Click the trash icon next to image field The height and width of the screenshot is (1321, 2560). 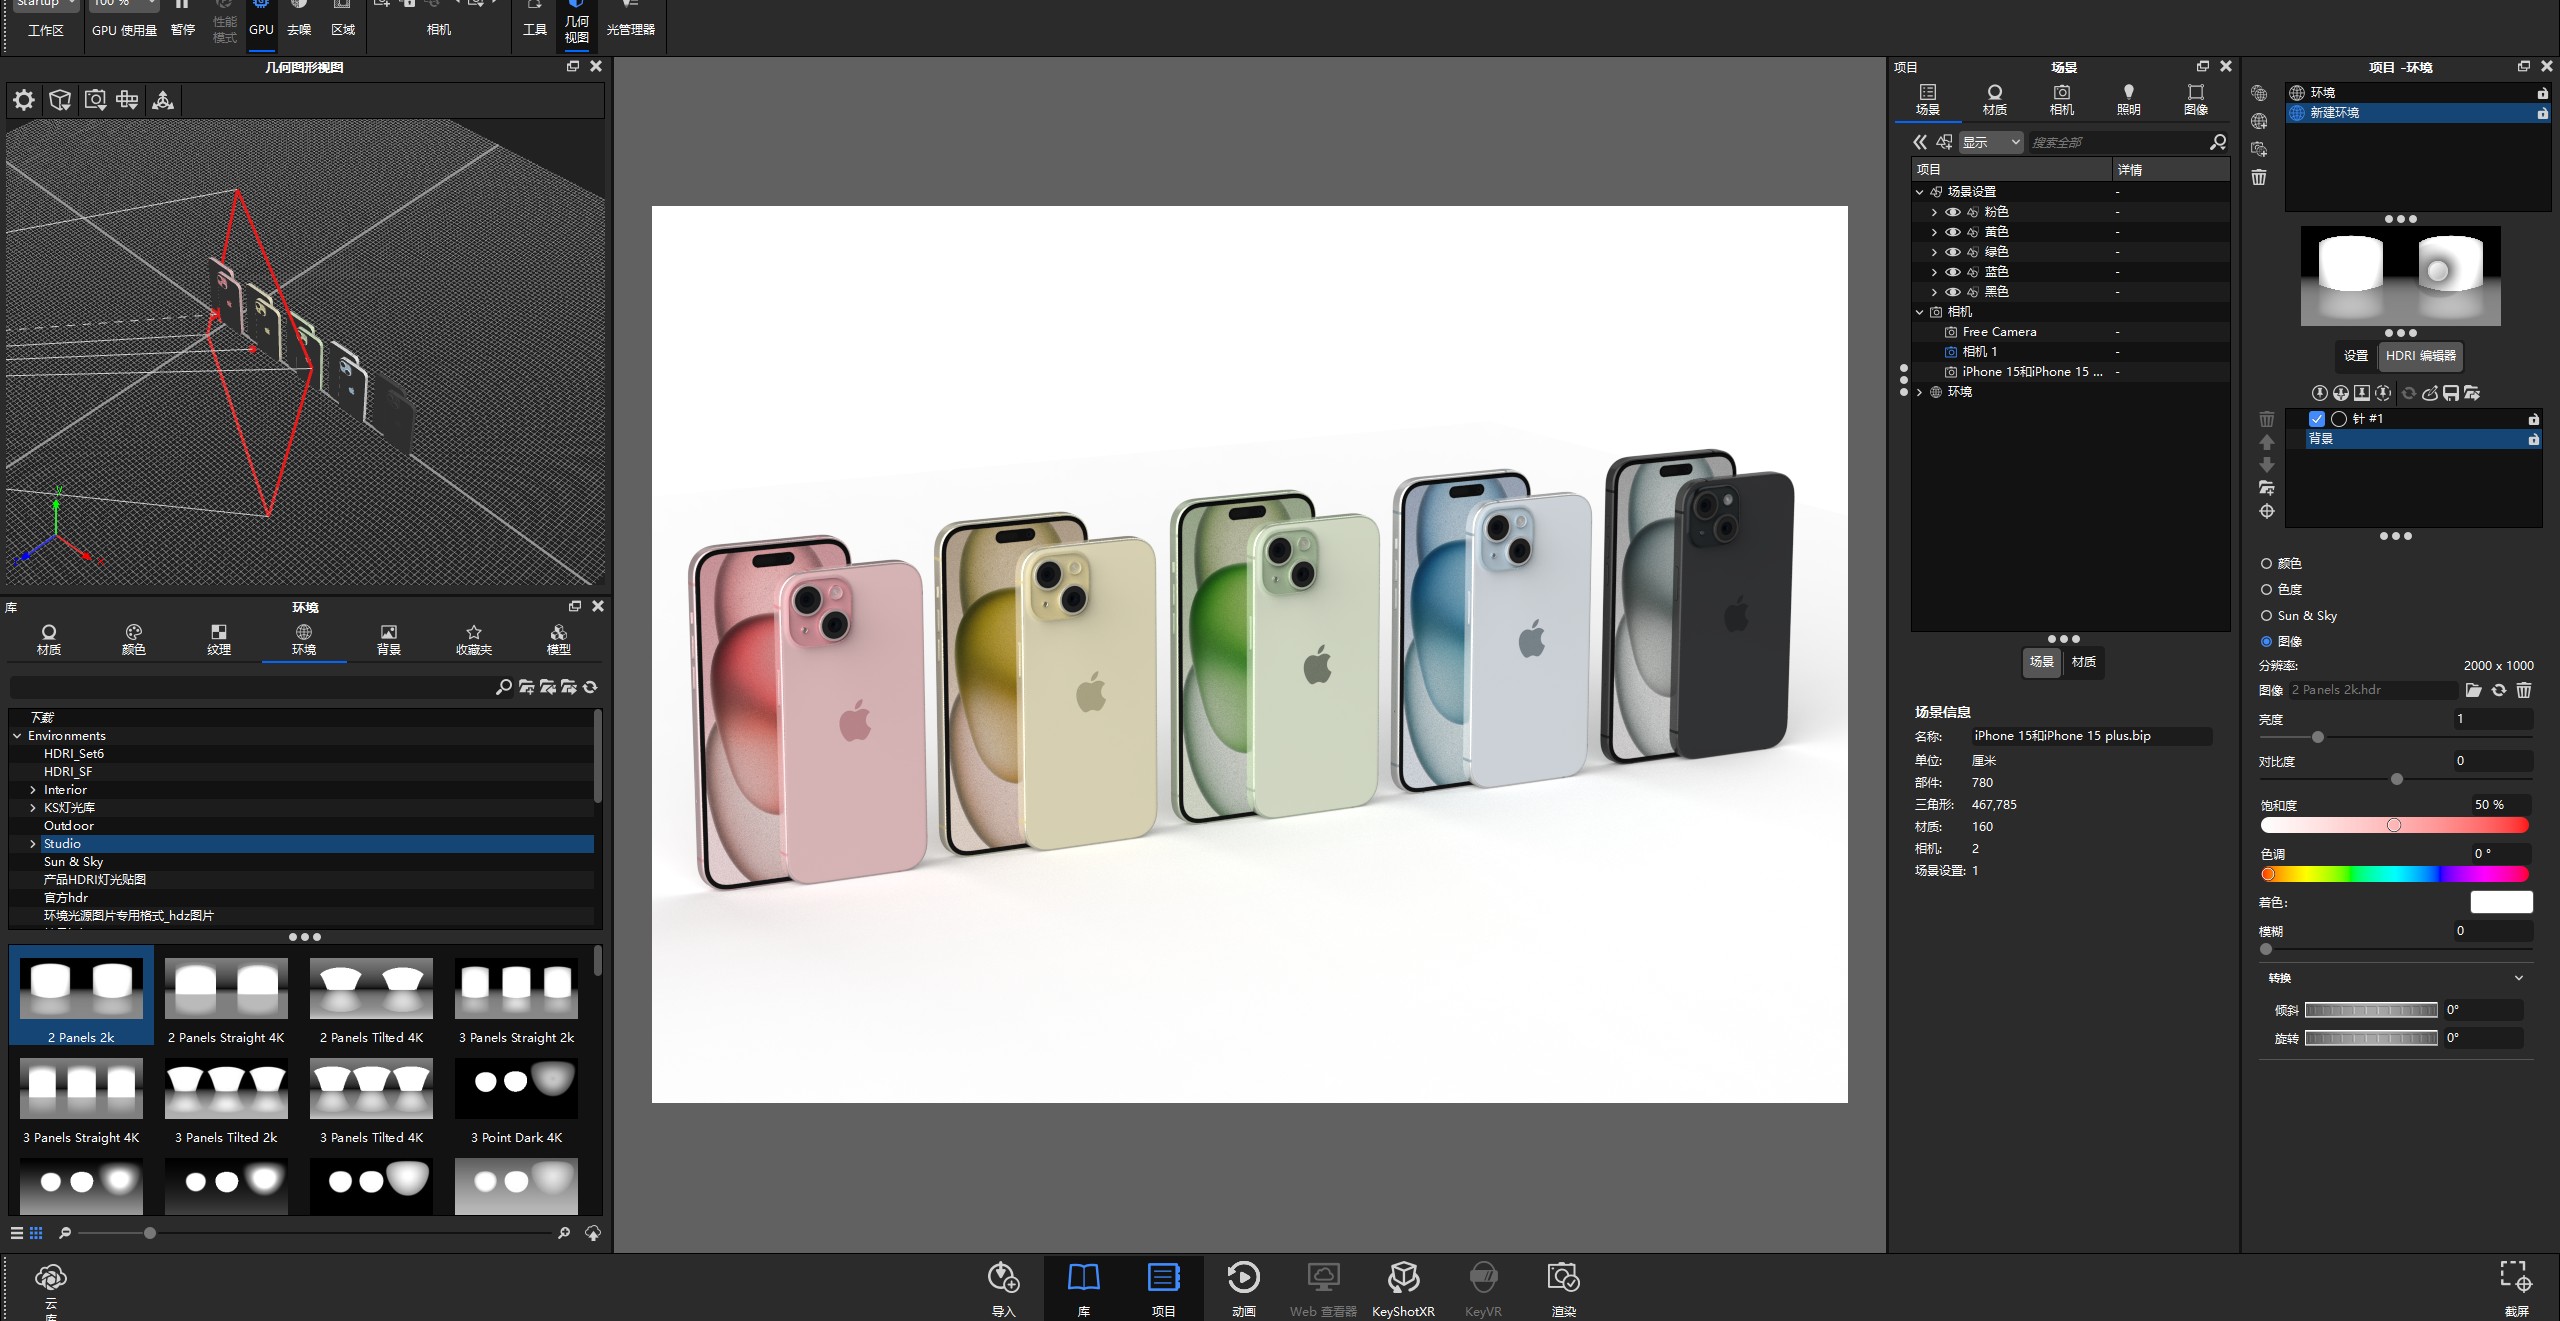point(2524,690)
